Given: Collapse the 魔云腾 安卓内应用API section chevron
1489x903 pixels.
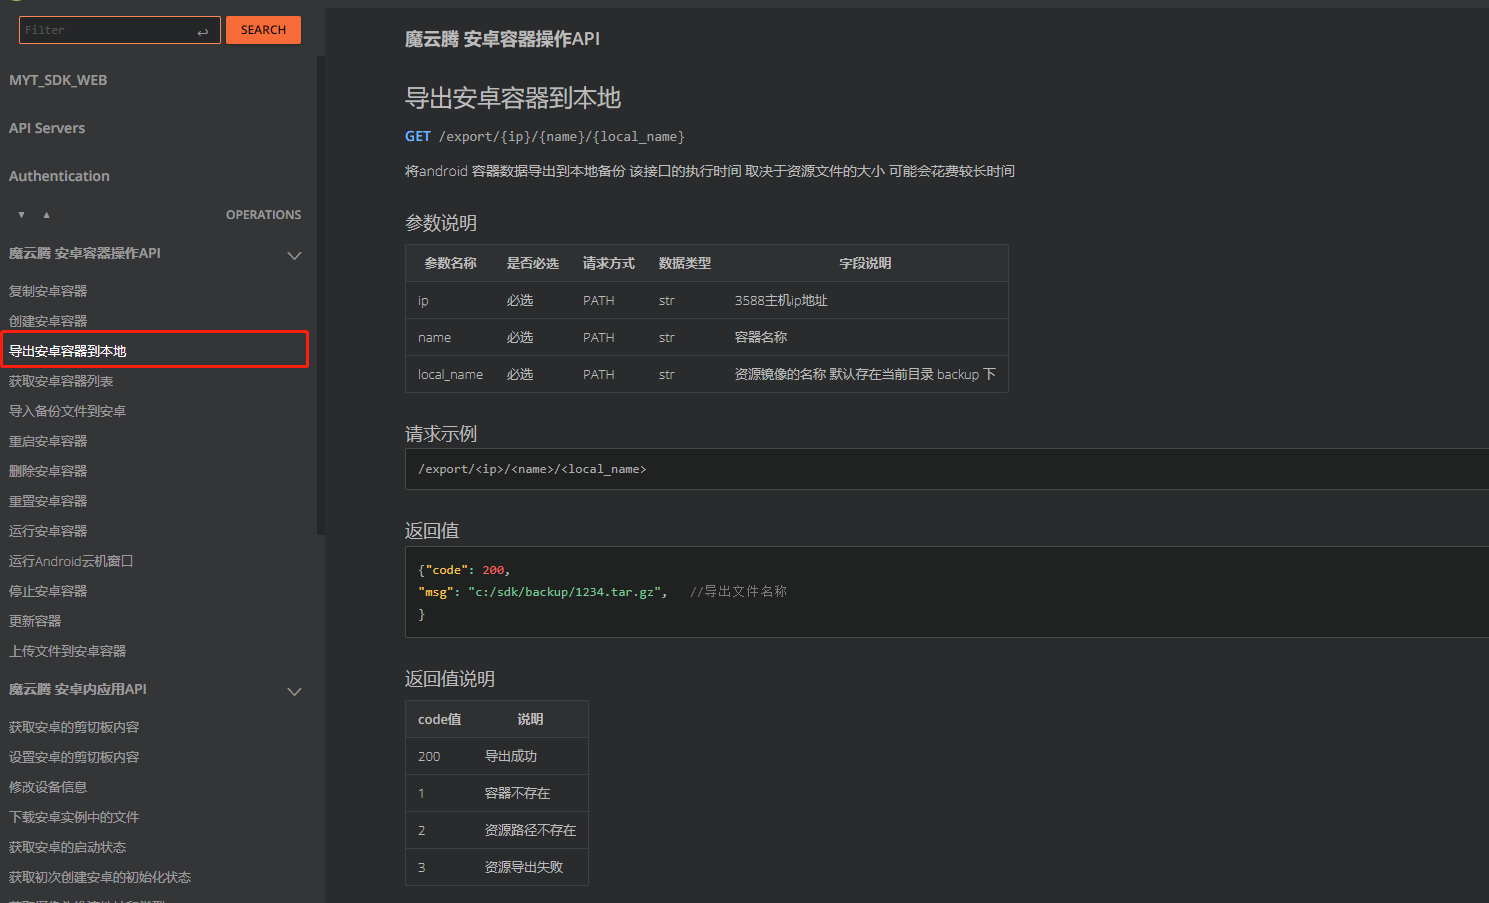Looking at the screenshot, I should [294, 691].
